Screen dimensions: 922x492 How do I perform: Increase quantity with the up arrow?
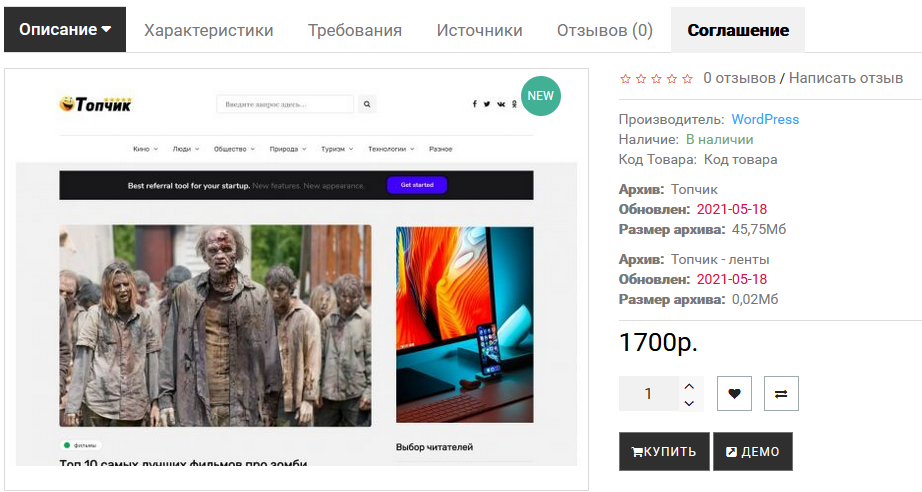pos(689,386)
